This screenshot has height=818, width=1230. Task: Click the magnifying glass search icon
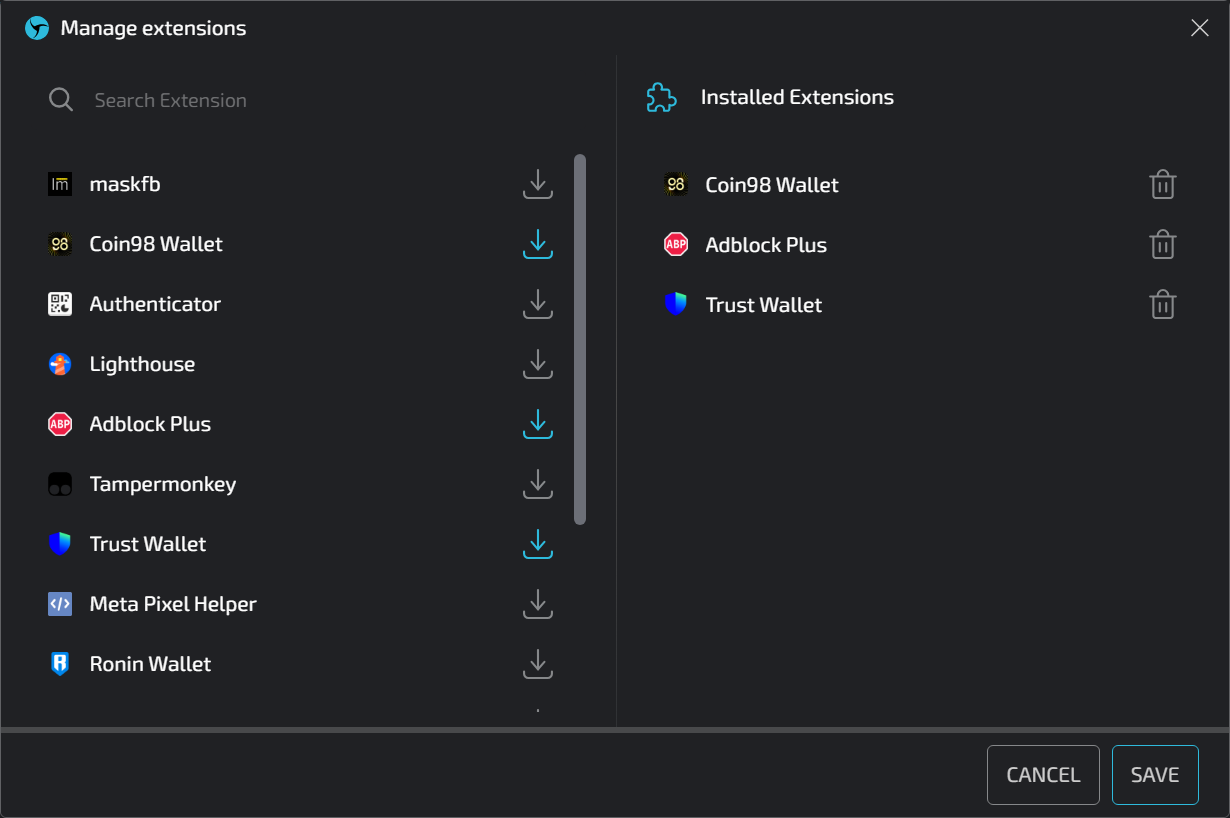(x=61, y=100)
